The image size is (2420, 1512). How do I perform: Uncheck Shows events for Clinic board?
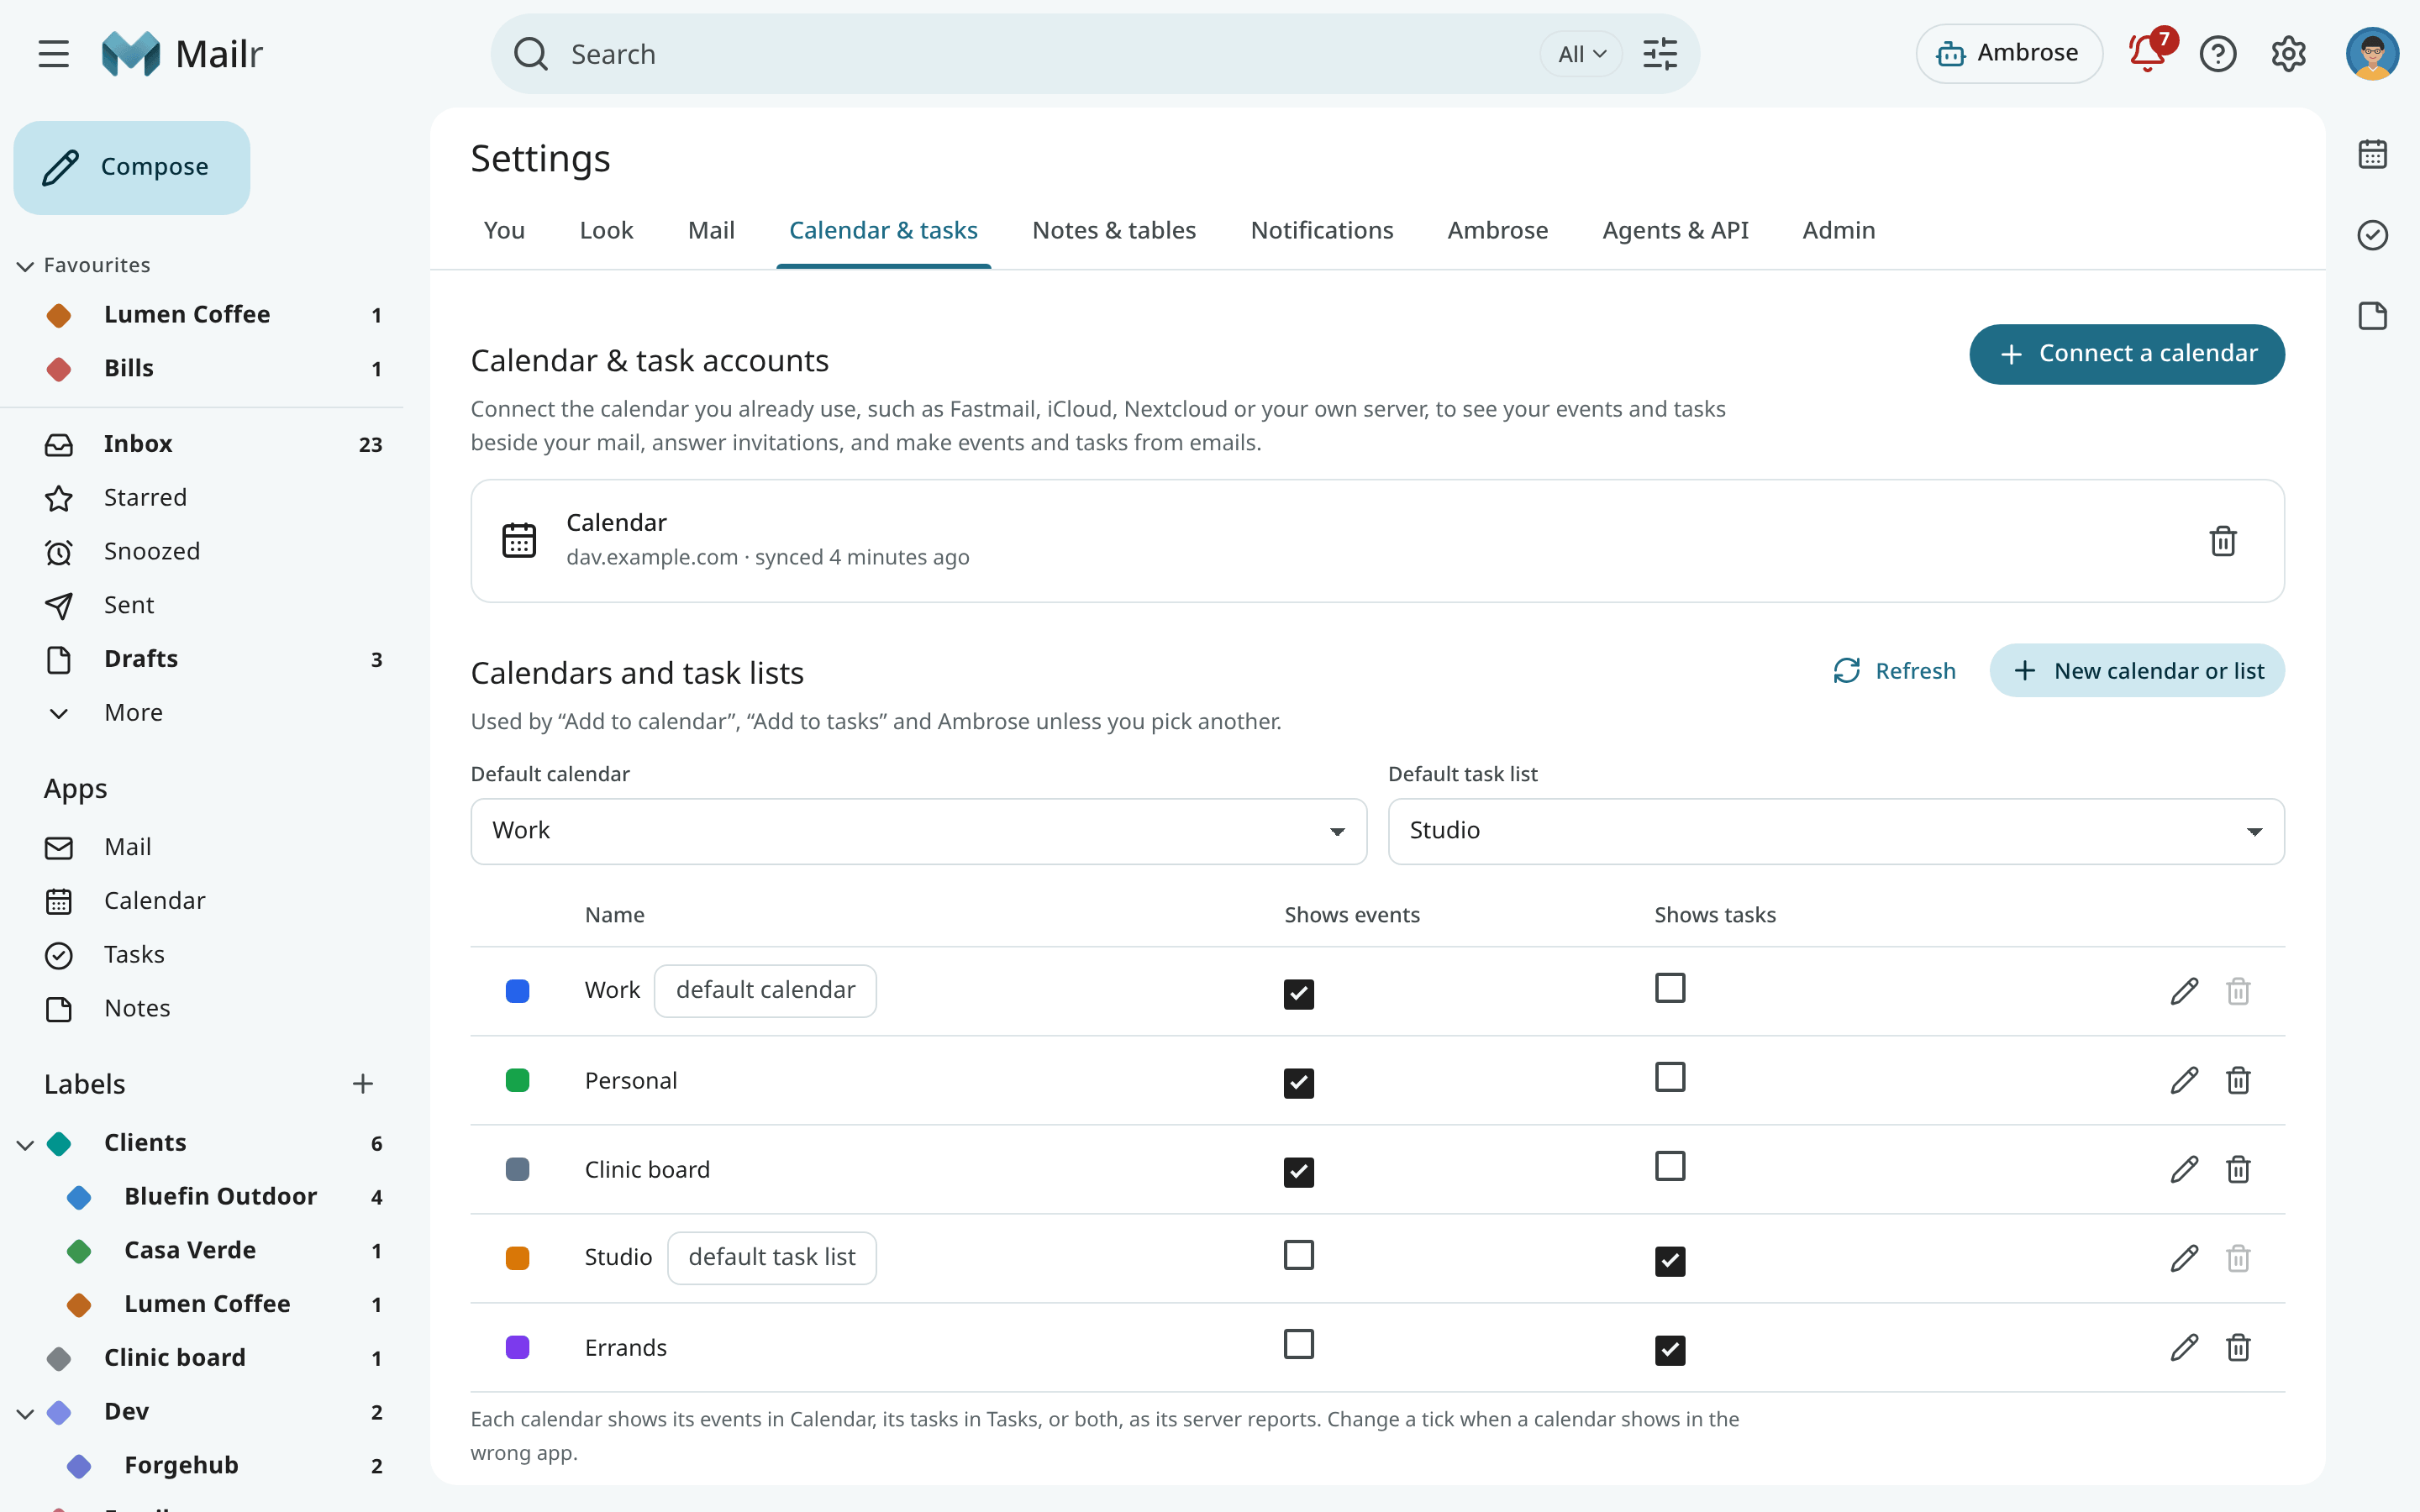(1298, 1172)
